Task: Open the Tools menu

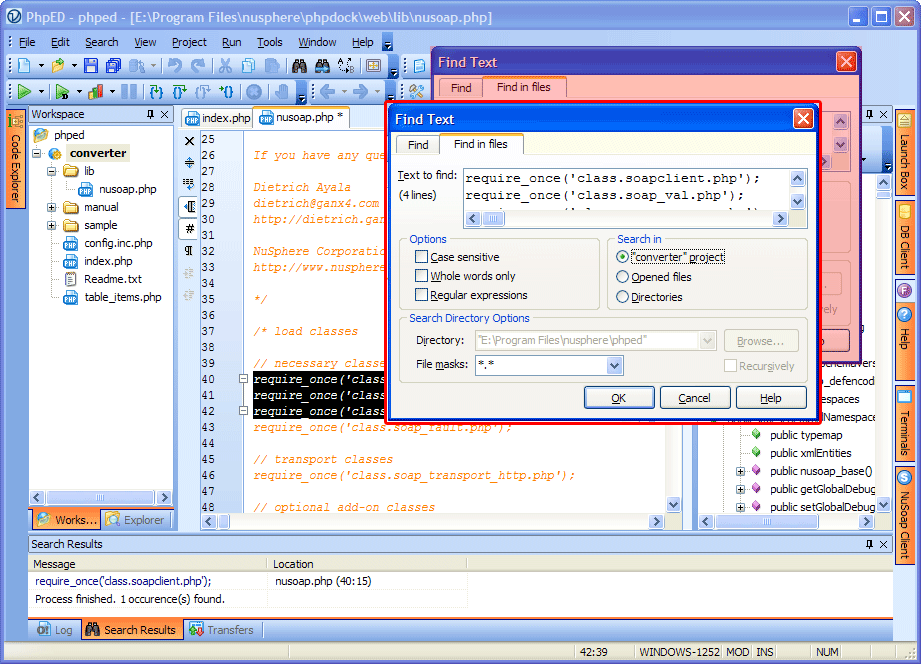Action: coord(270,42)
